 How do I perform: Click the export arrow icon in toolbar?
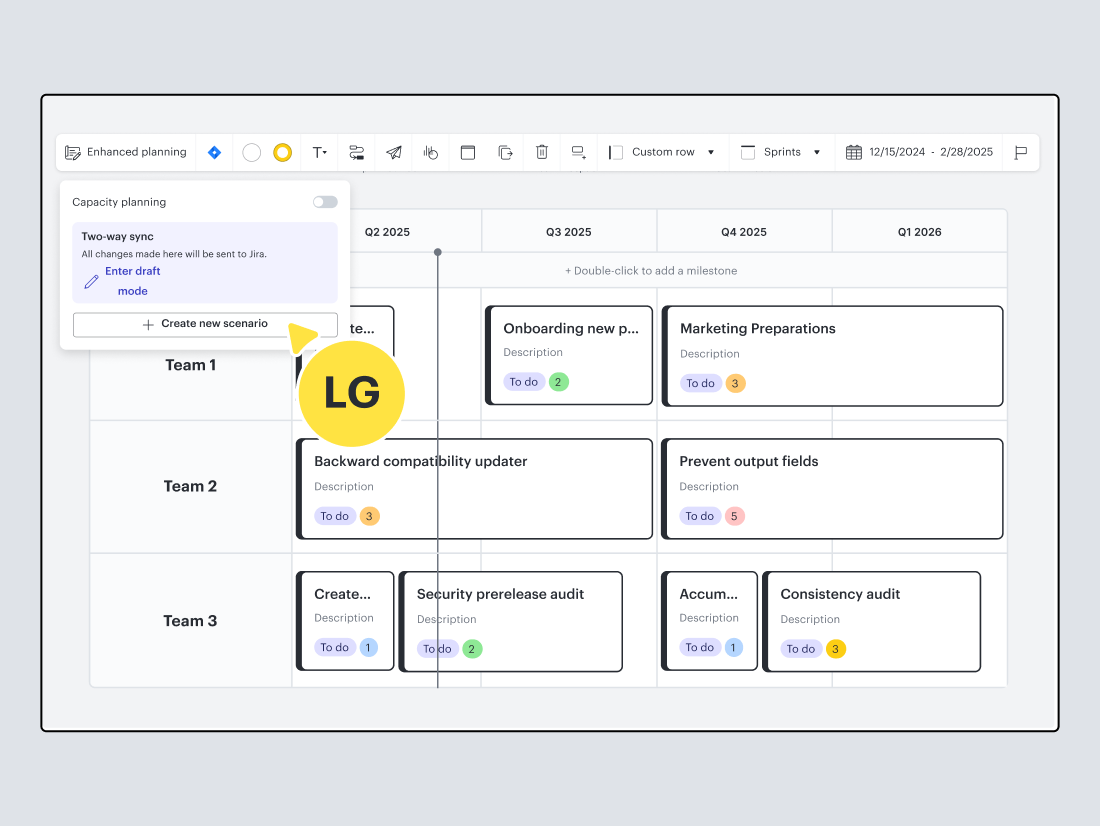point(505,152)
